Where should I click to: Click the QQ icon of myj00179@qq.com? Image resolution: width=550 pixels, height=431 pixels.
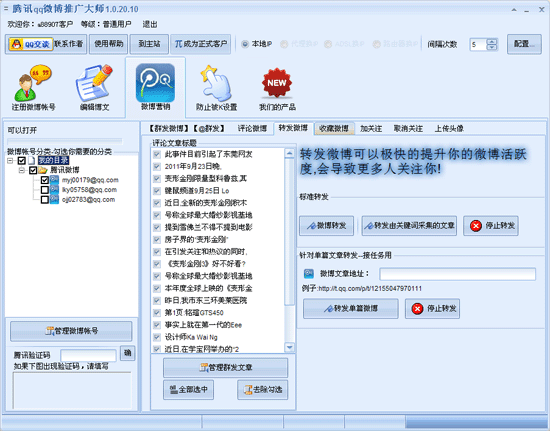[54, 180]
